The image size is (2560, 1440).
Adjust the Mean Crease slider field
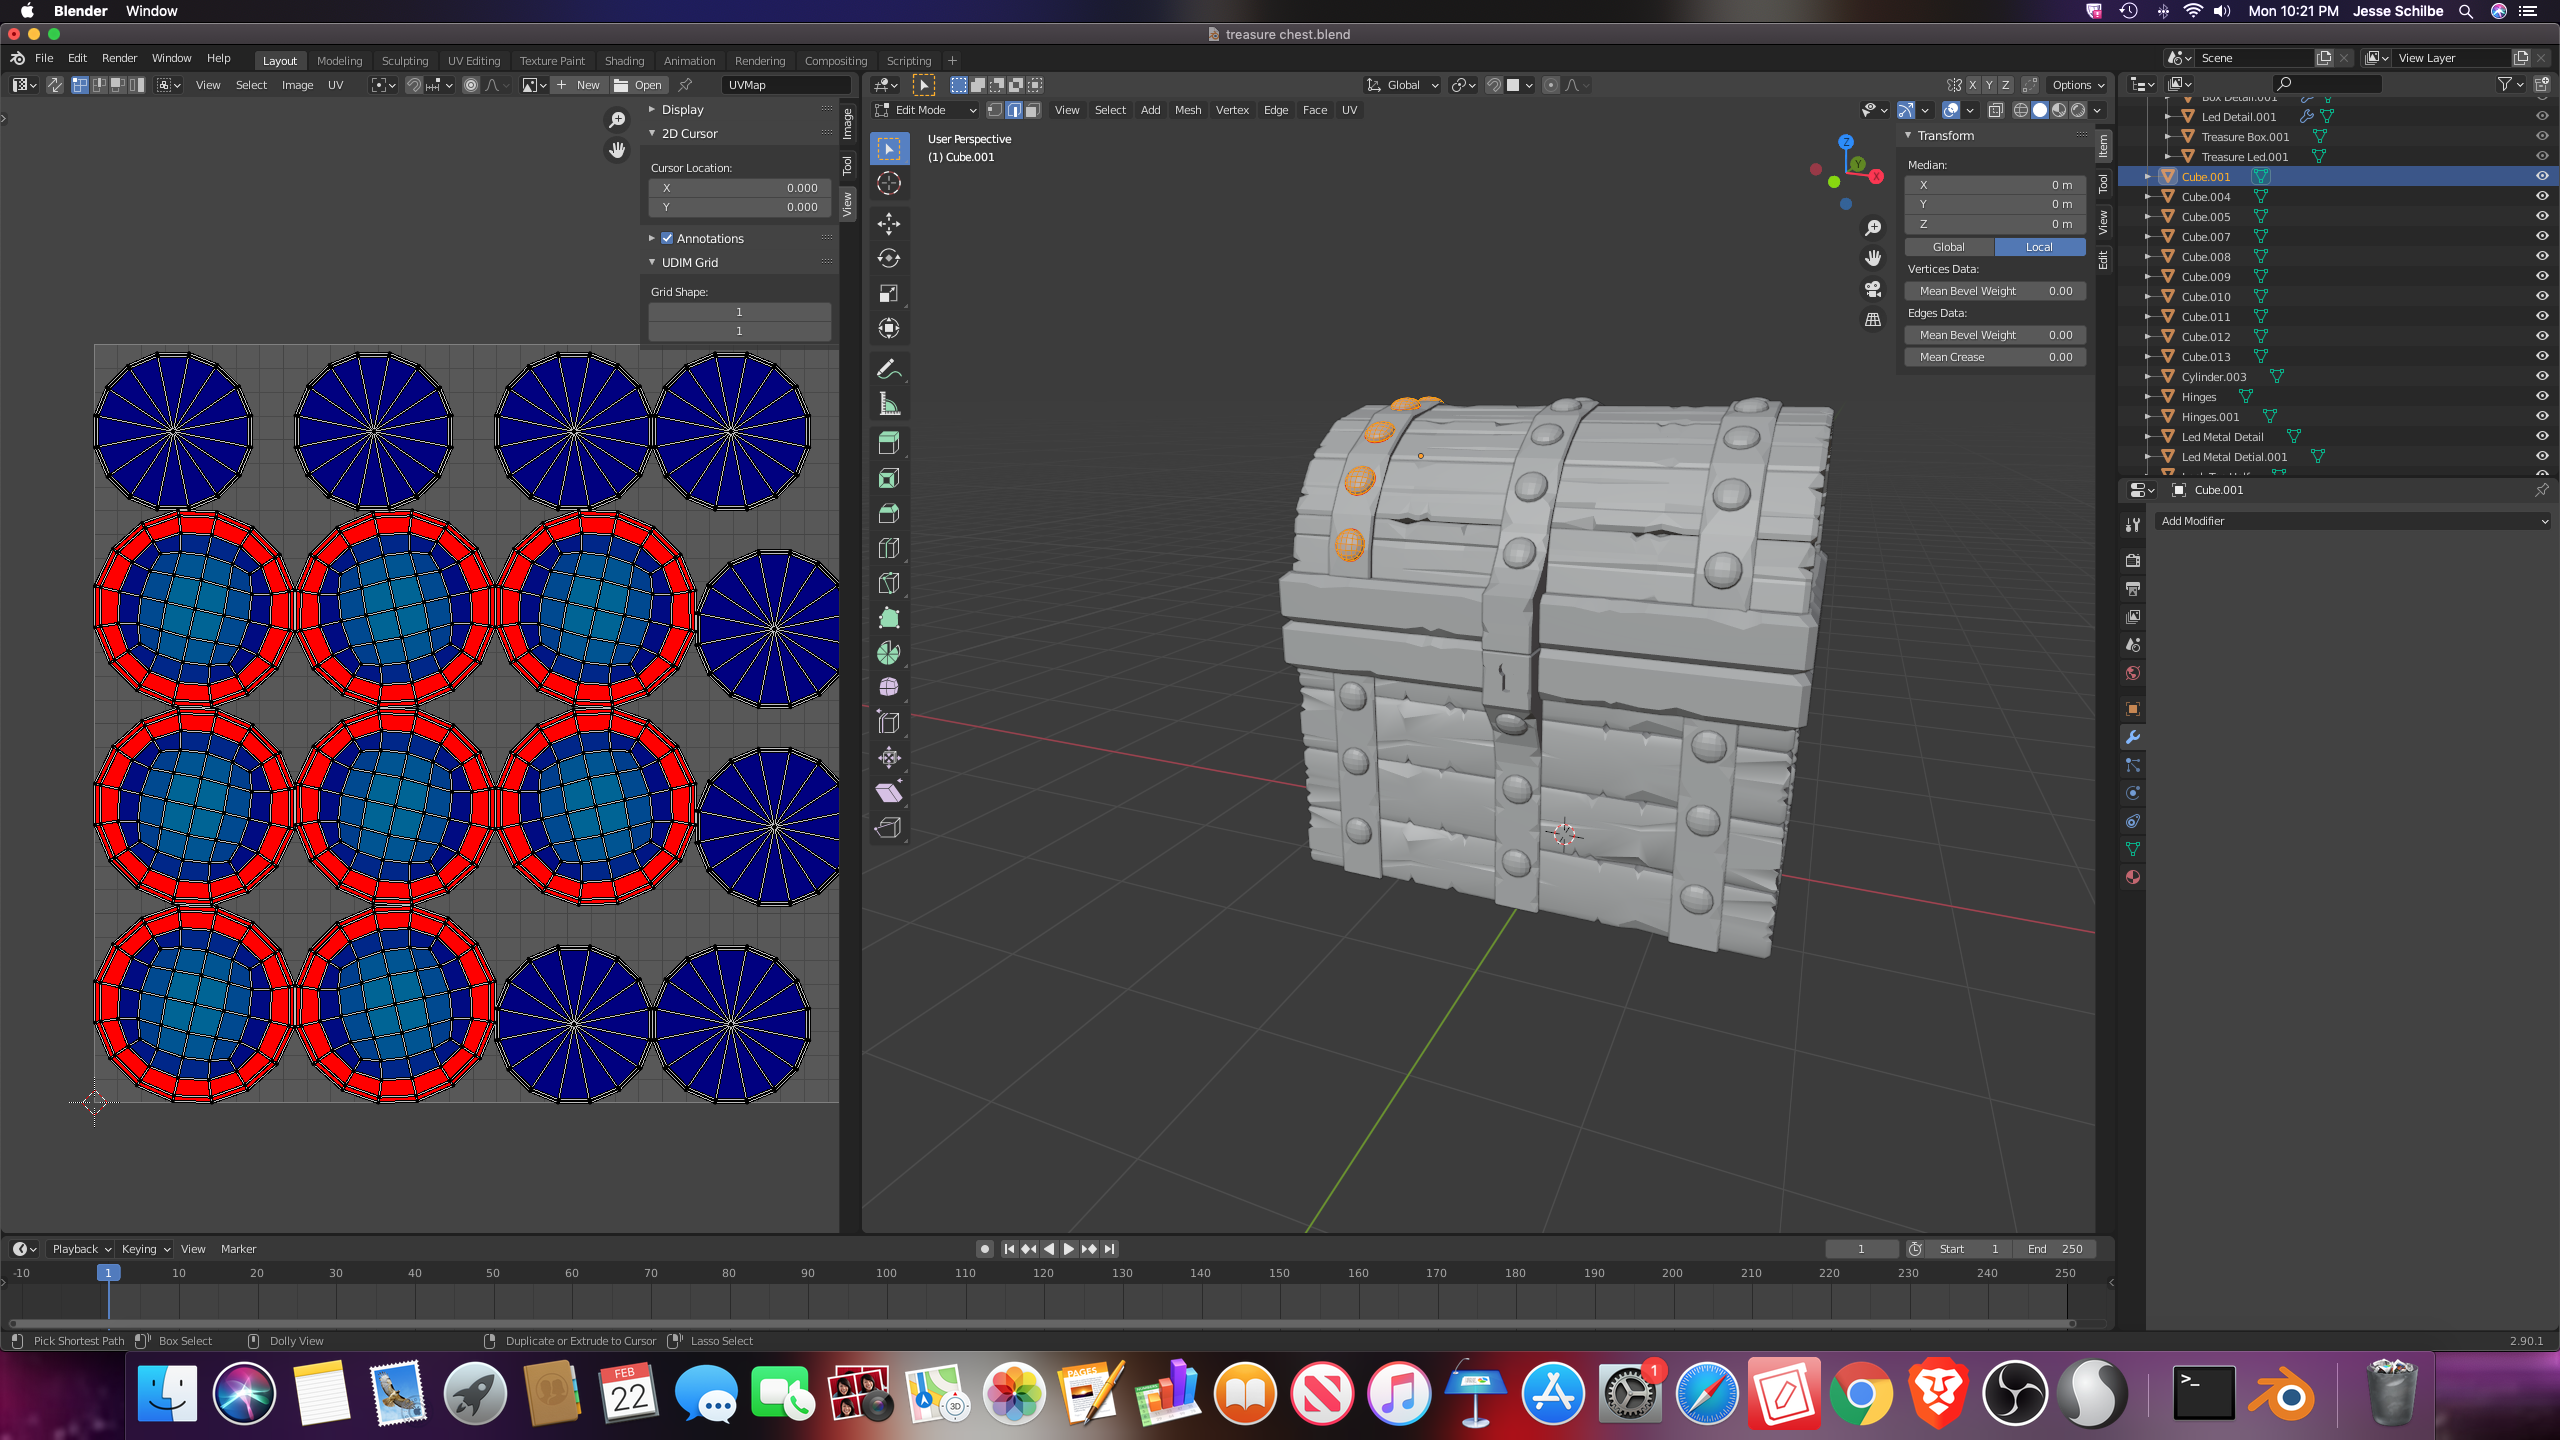click(x=1995, y=357)
